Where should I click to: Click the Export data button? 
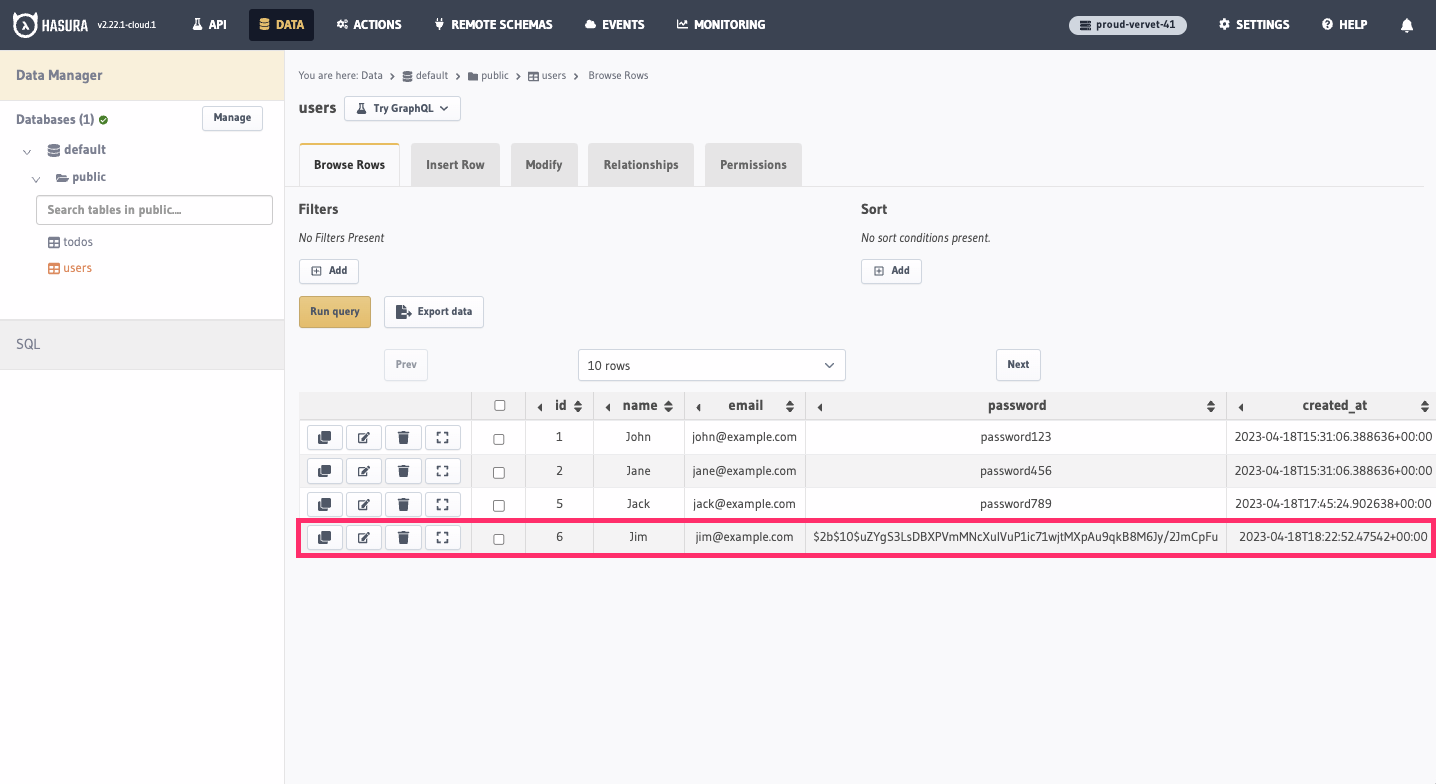434,312
